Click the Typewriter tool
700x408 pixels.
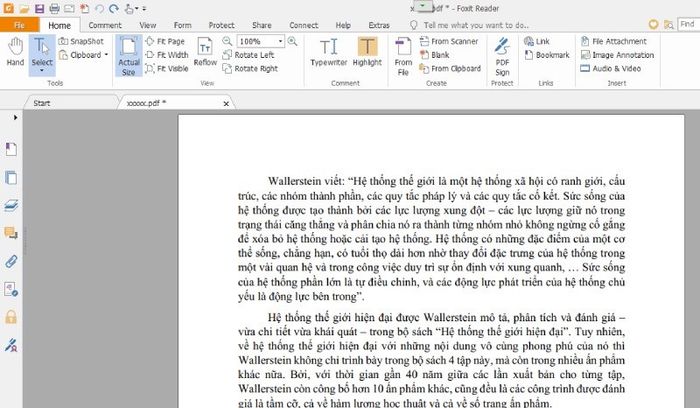(x=329, y=50)
